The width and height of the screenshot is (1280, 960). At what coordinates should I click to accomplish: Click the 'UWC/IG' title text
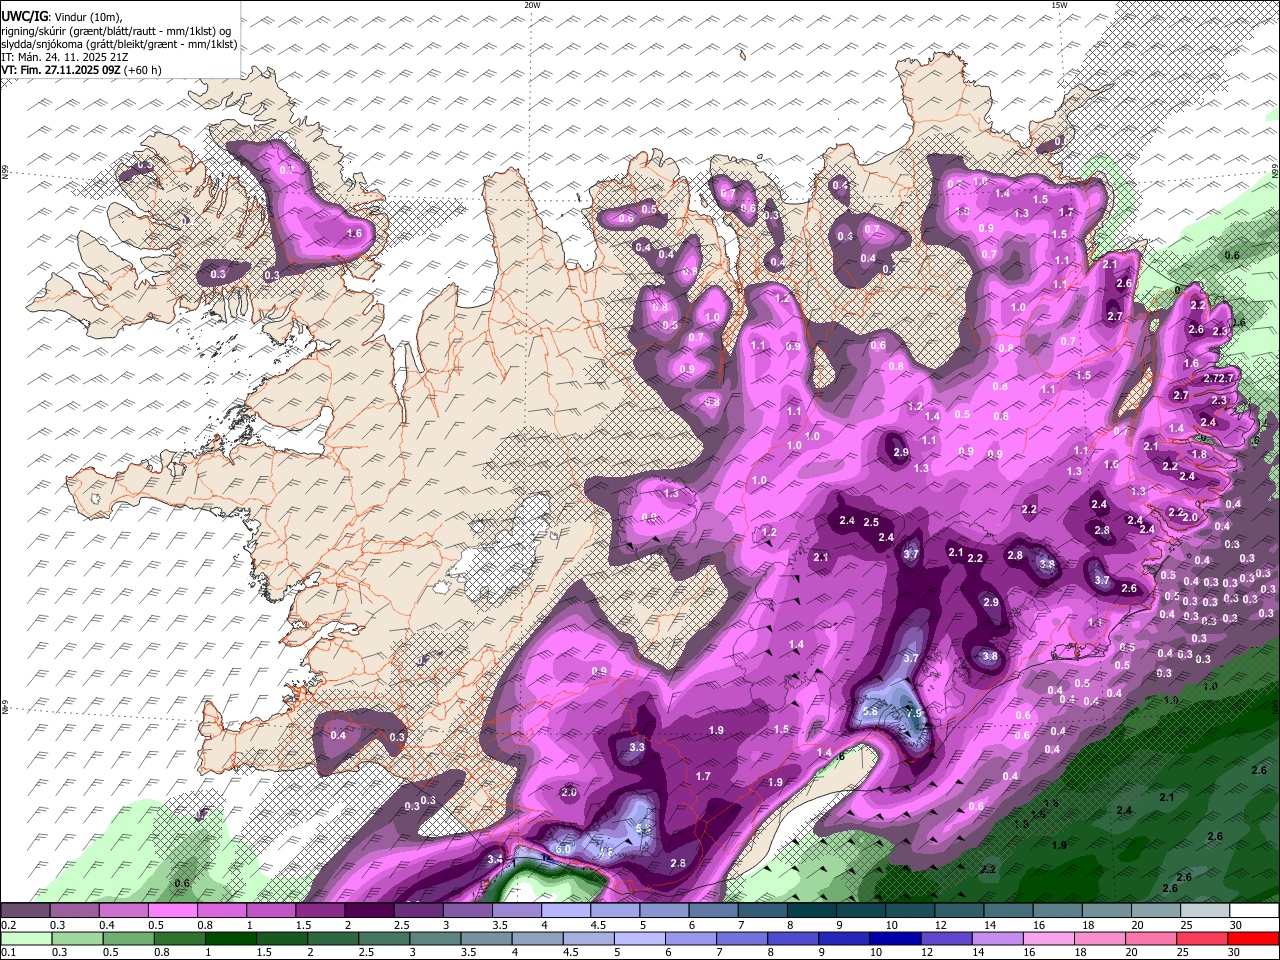click(x=24, y=16)
